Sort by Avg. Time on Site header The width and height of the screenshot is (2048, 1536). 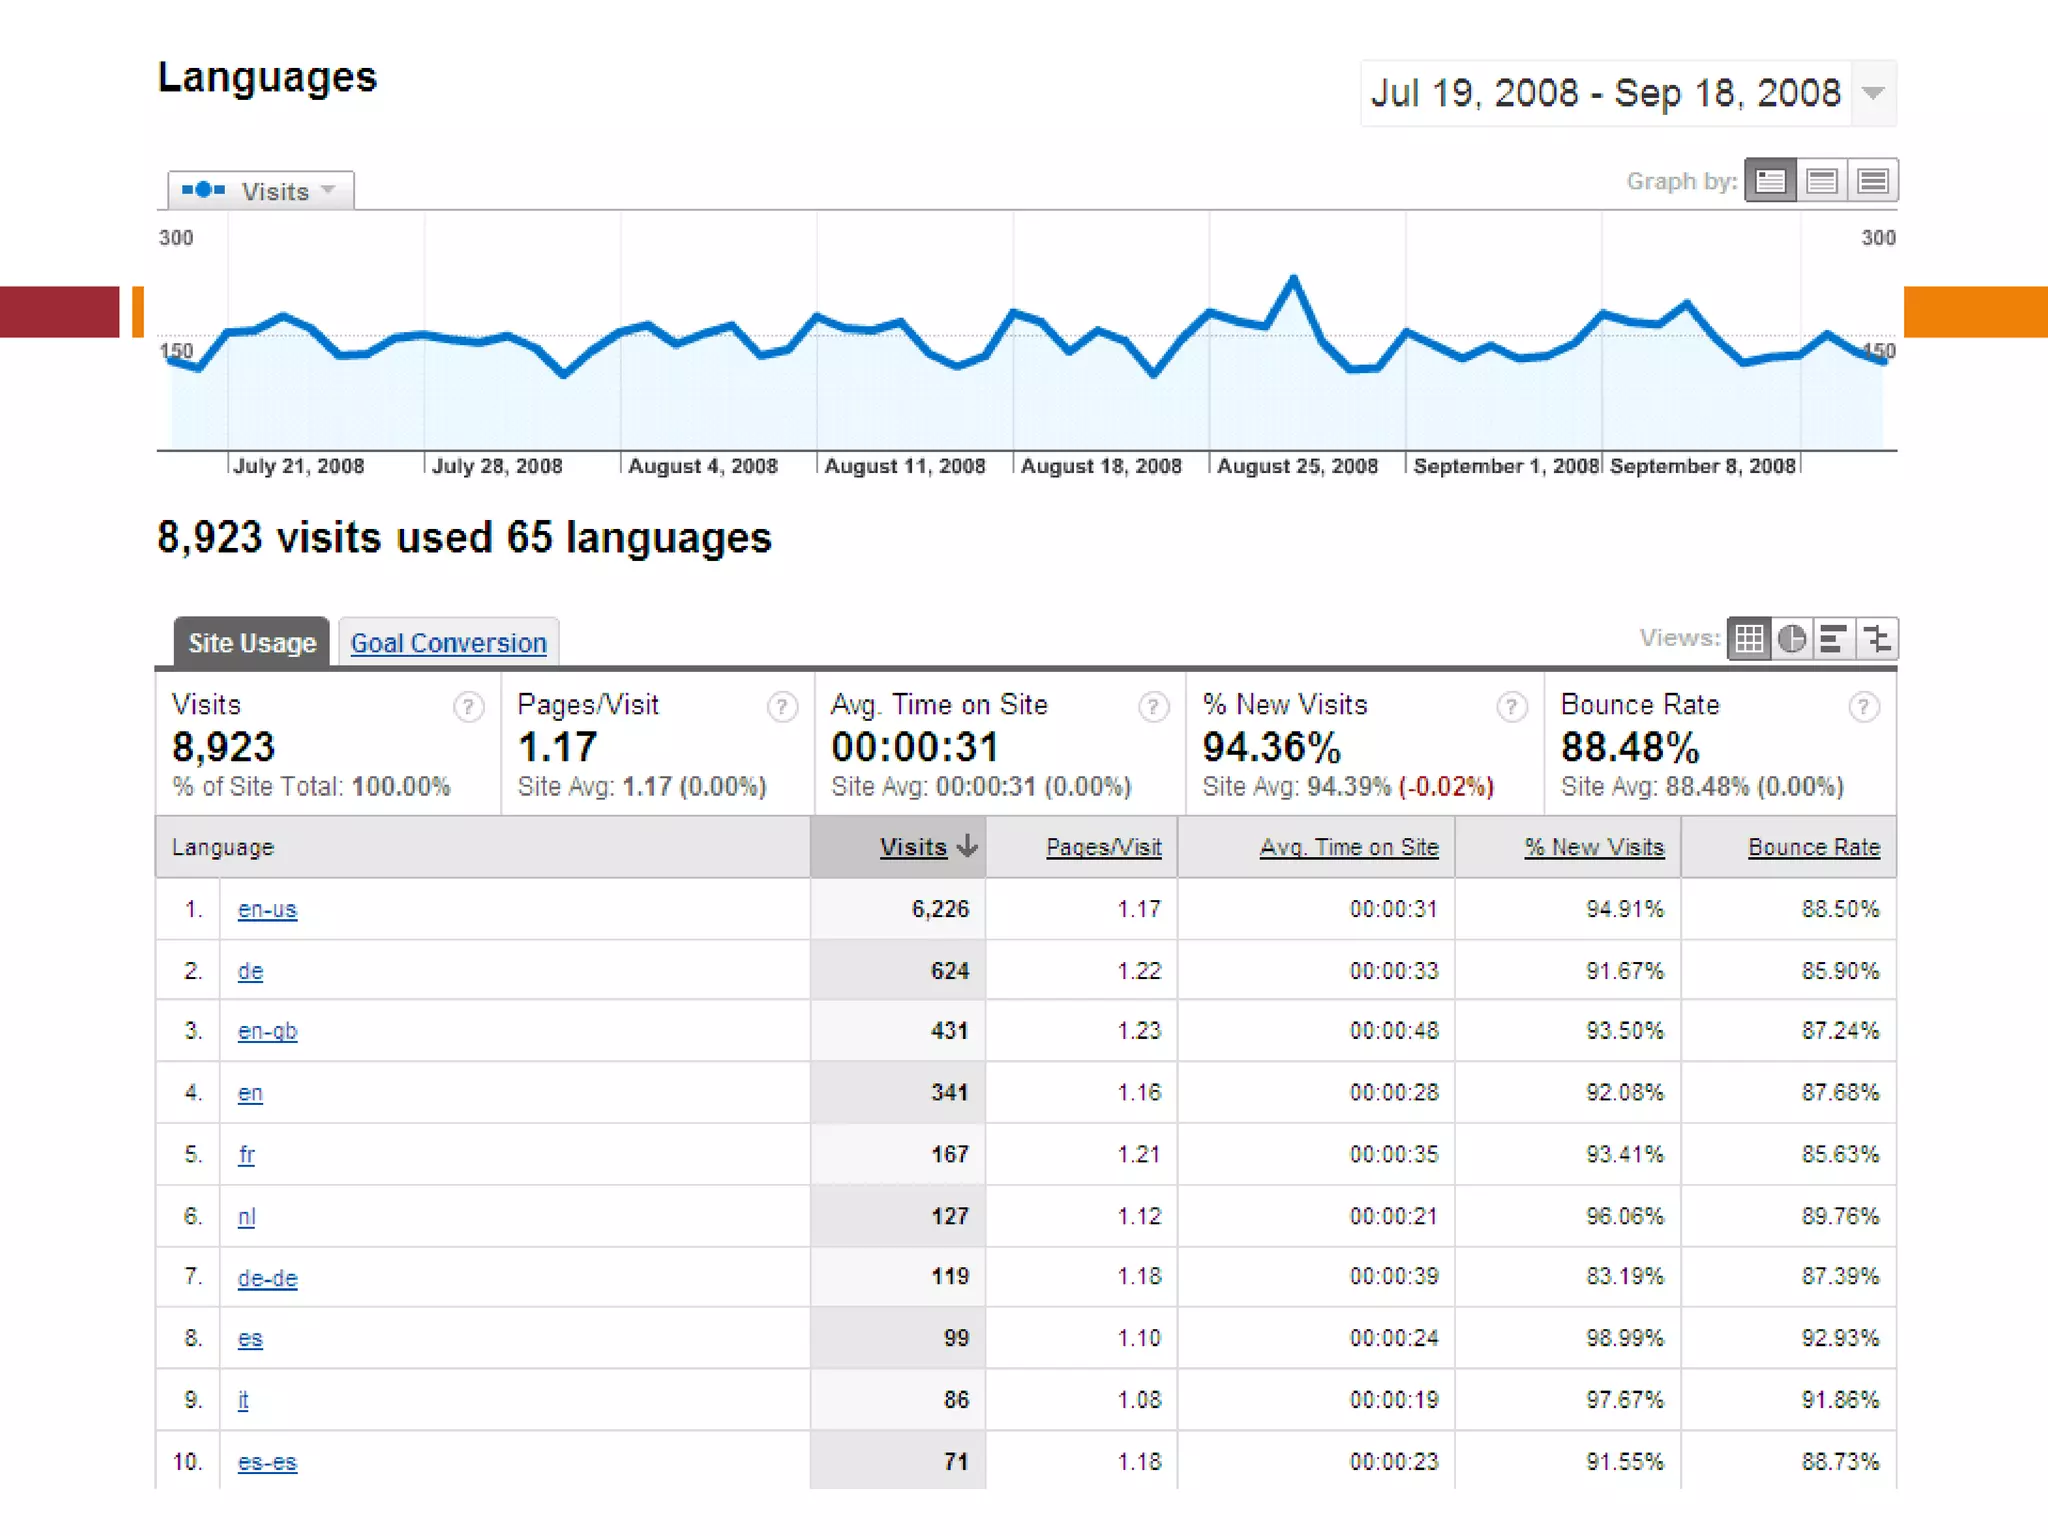[x=1348, y=847]
